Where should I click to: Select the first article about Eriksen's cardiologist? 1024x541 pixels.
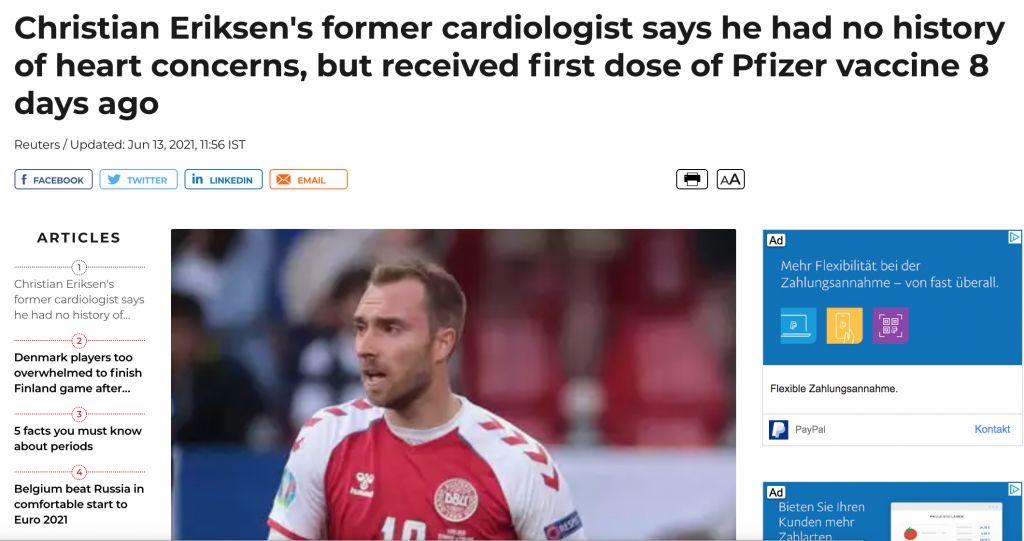79,300
